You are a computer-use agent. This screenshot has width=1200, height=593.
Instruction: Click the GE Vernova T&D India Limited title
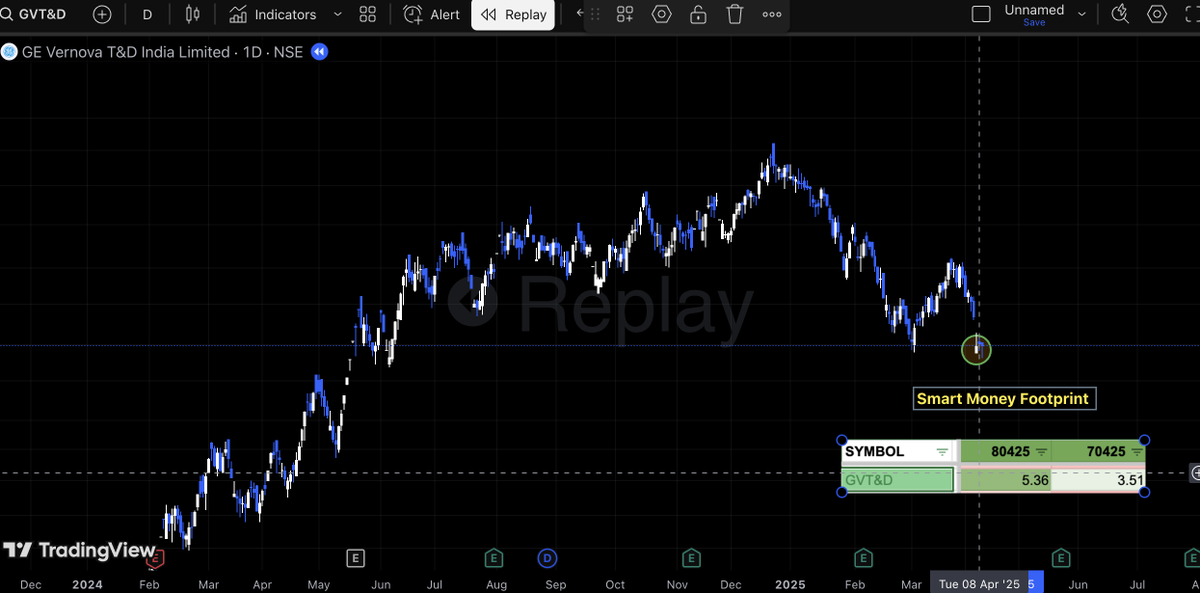coord(126,52)
